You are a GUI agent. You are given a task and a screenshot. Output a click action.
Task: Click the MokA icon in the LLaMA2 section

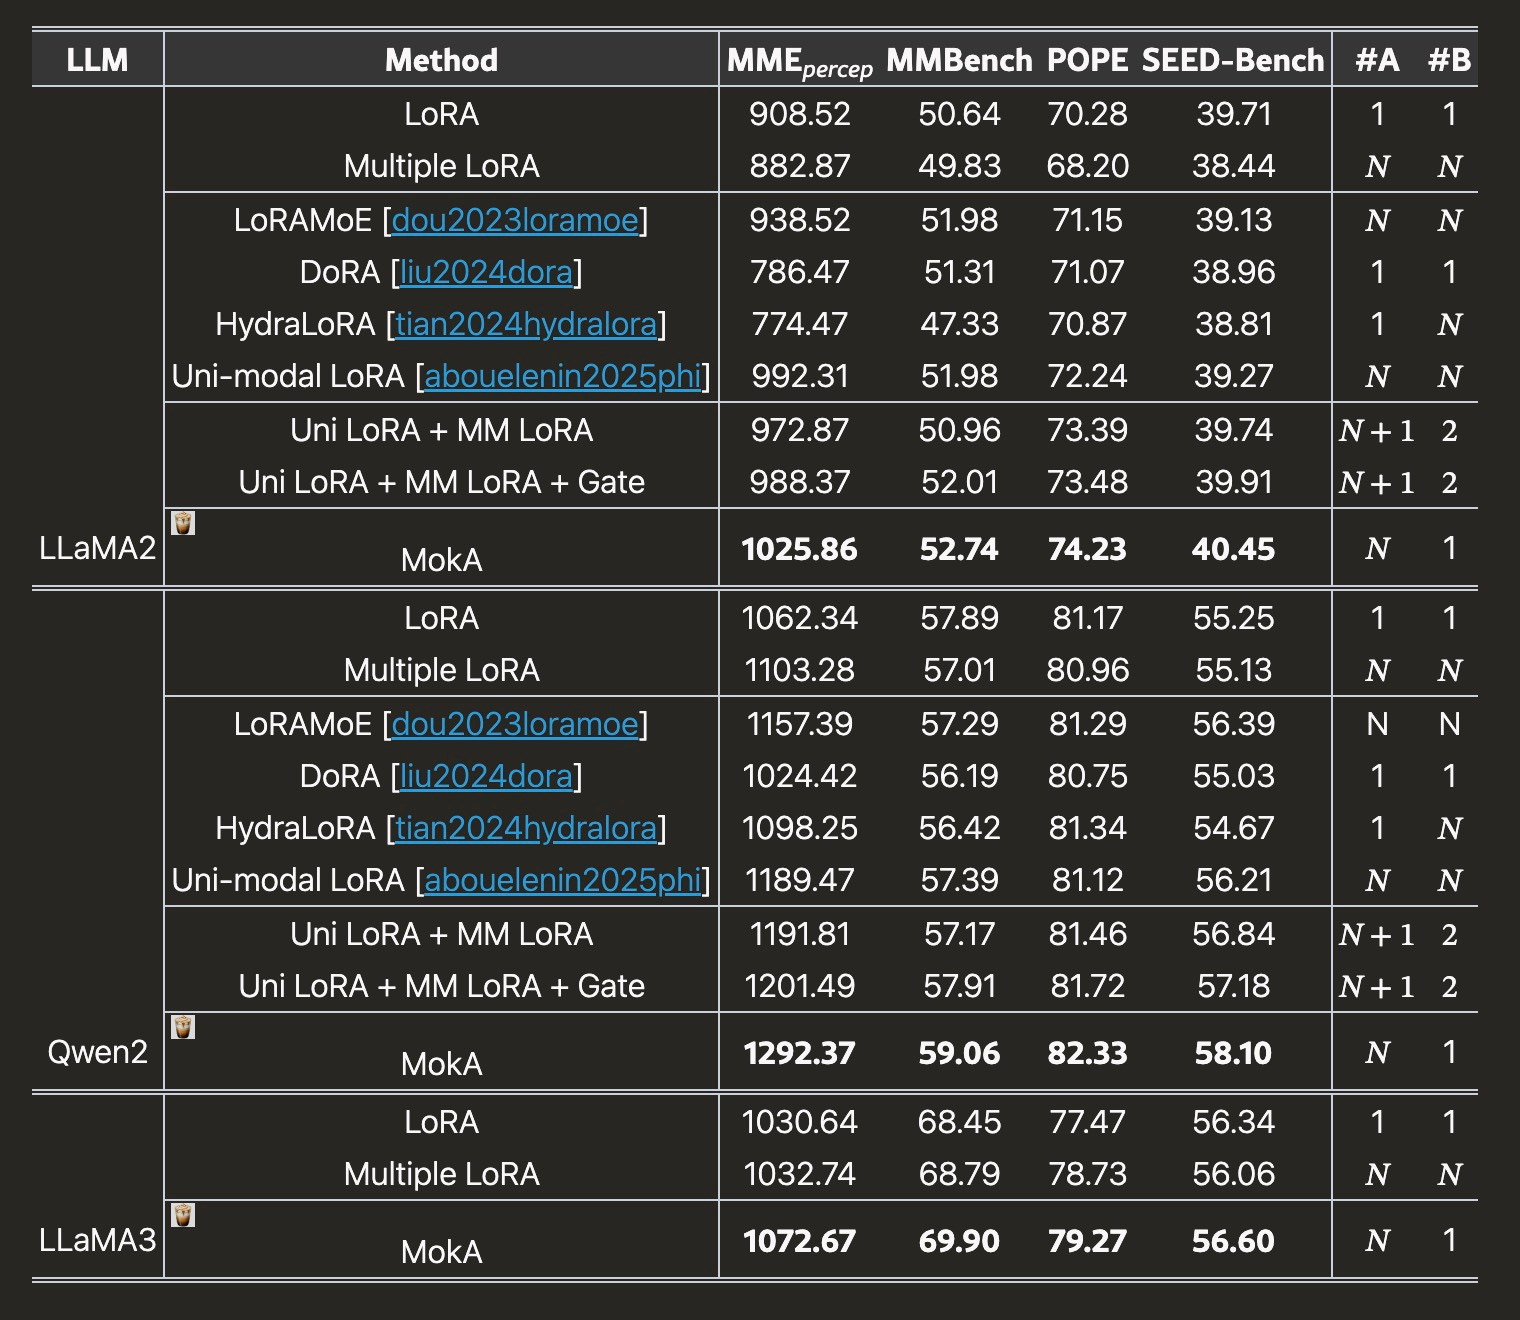click(183, 523)
